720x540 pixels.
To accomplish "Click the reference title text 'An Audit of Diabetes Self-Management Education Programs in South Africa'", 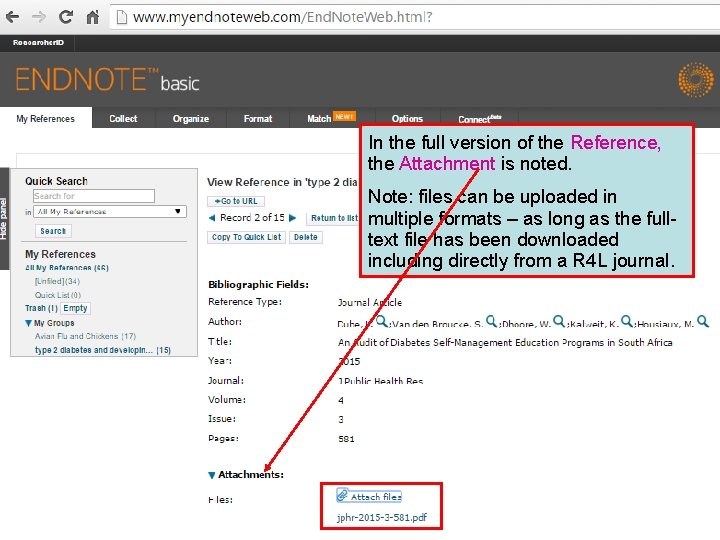I will (x=505, y=343).
